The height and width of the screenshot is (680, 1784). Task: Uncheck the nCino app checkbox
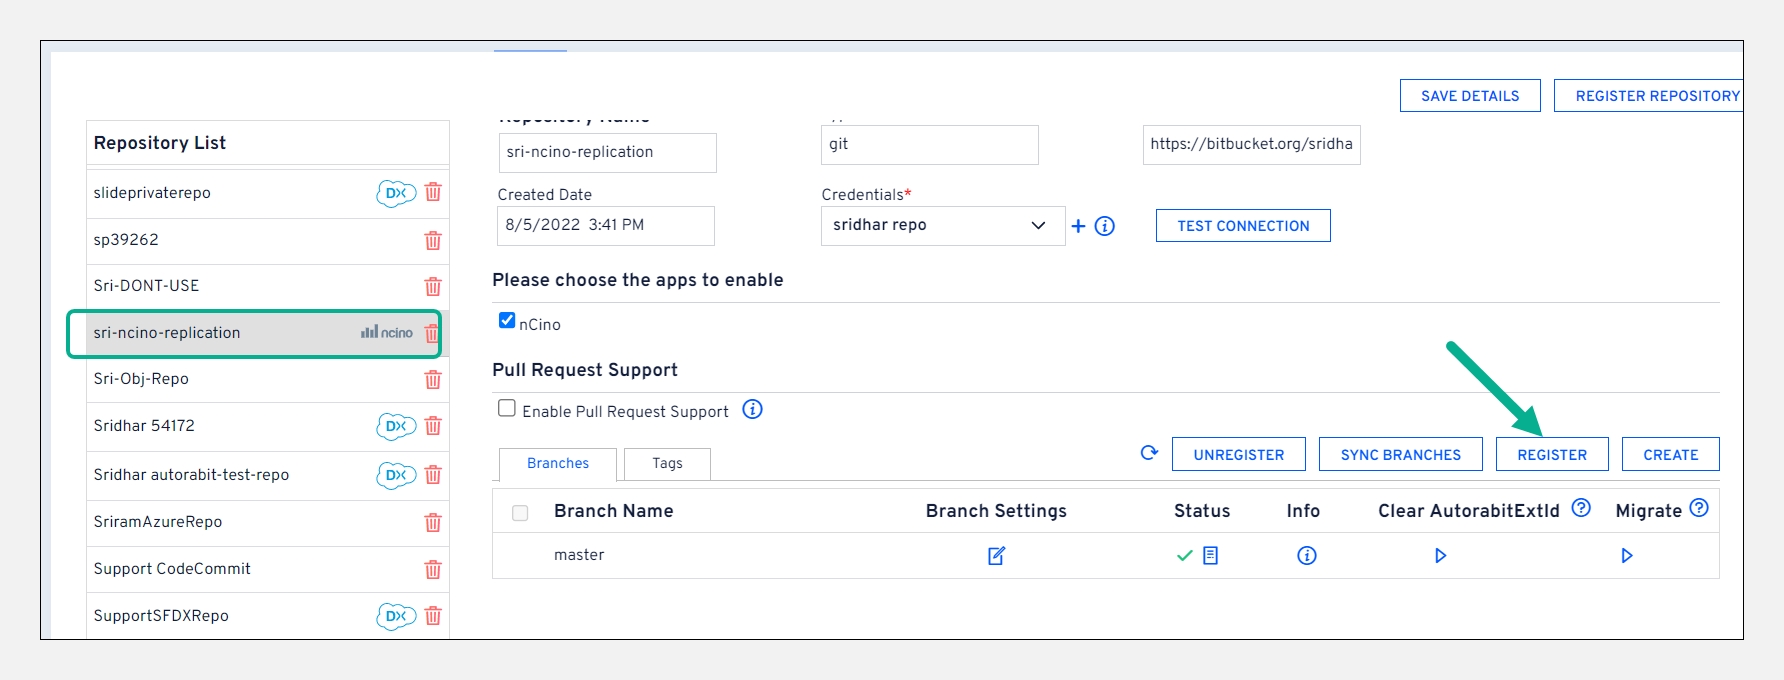click(x=507, y=321)
